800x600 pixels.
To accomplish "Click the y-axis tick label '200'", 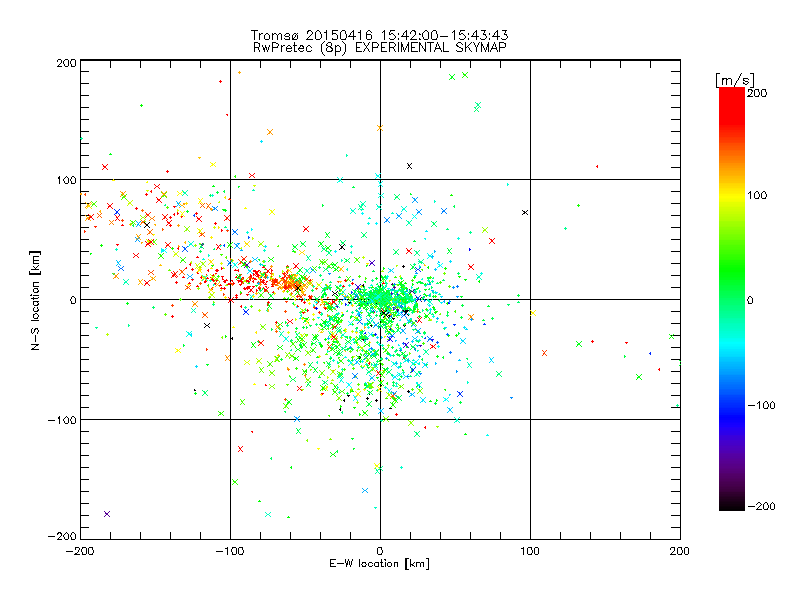I will 66,63.
